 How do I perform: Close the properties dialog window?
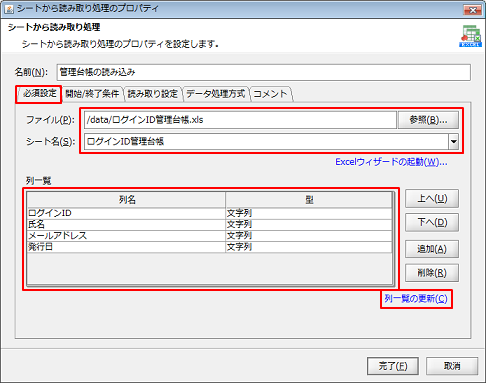pos(473,10)
